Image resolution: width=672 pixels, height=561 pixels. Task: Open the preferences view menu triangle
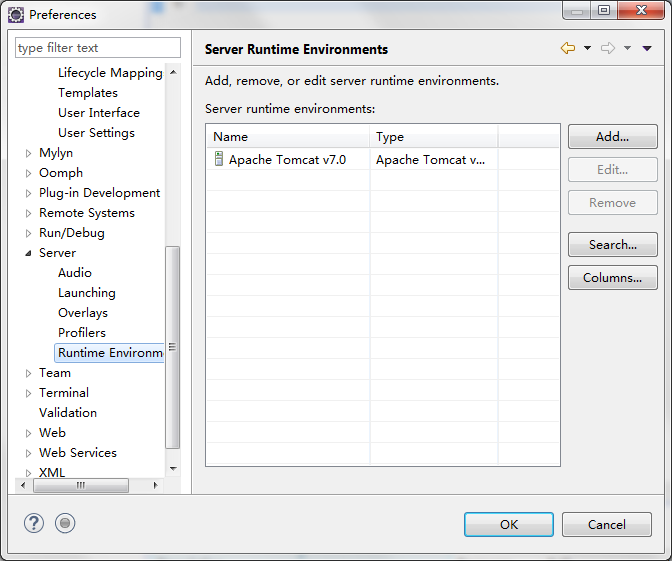[x=647, y=48]
